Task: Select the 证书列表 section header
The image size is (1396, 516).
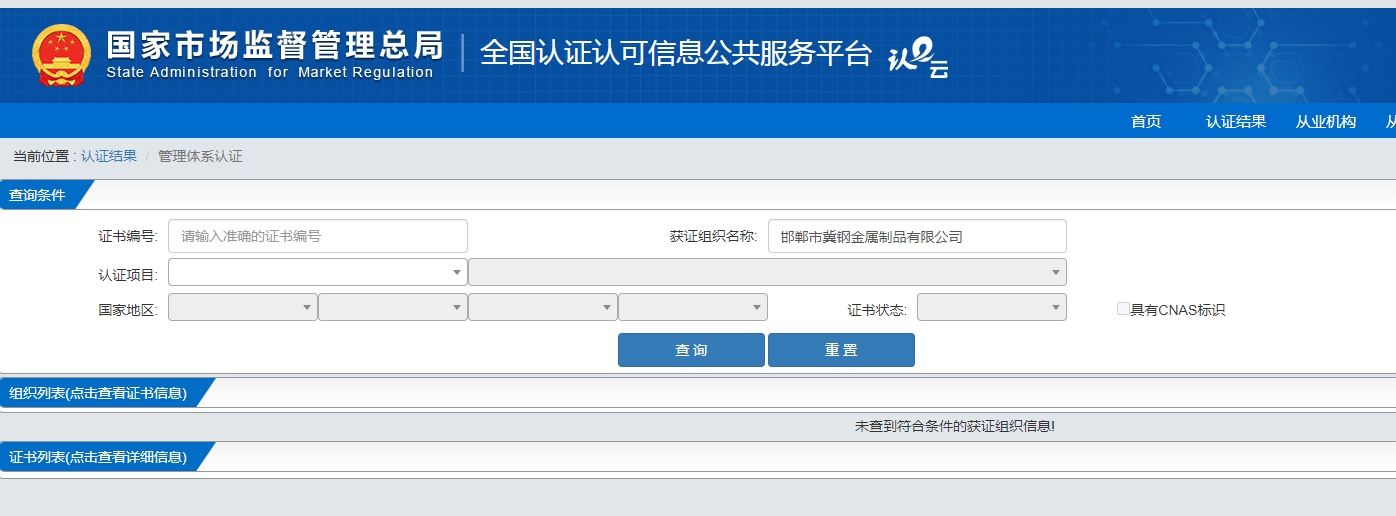Action: click(98, 457)
